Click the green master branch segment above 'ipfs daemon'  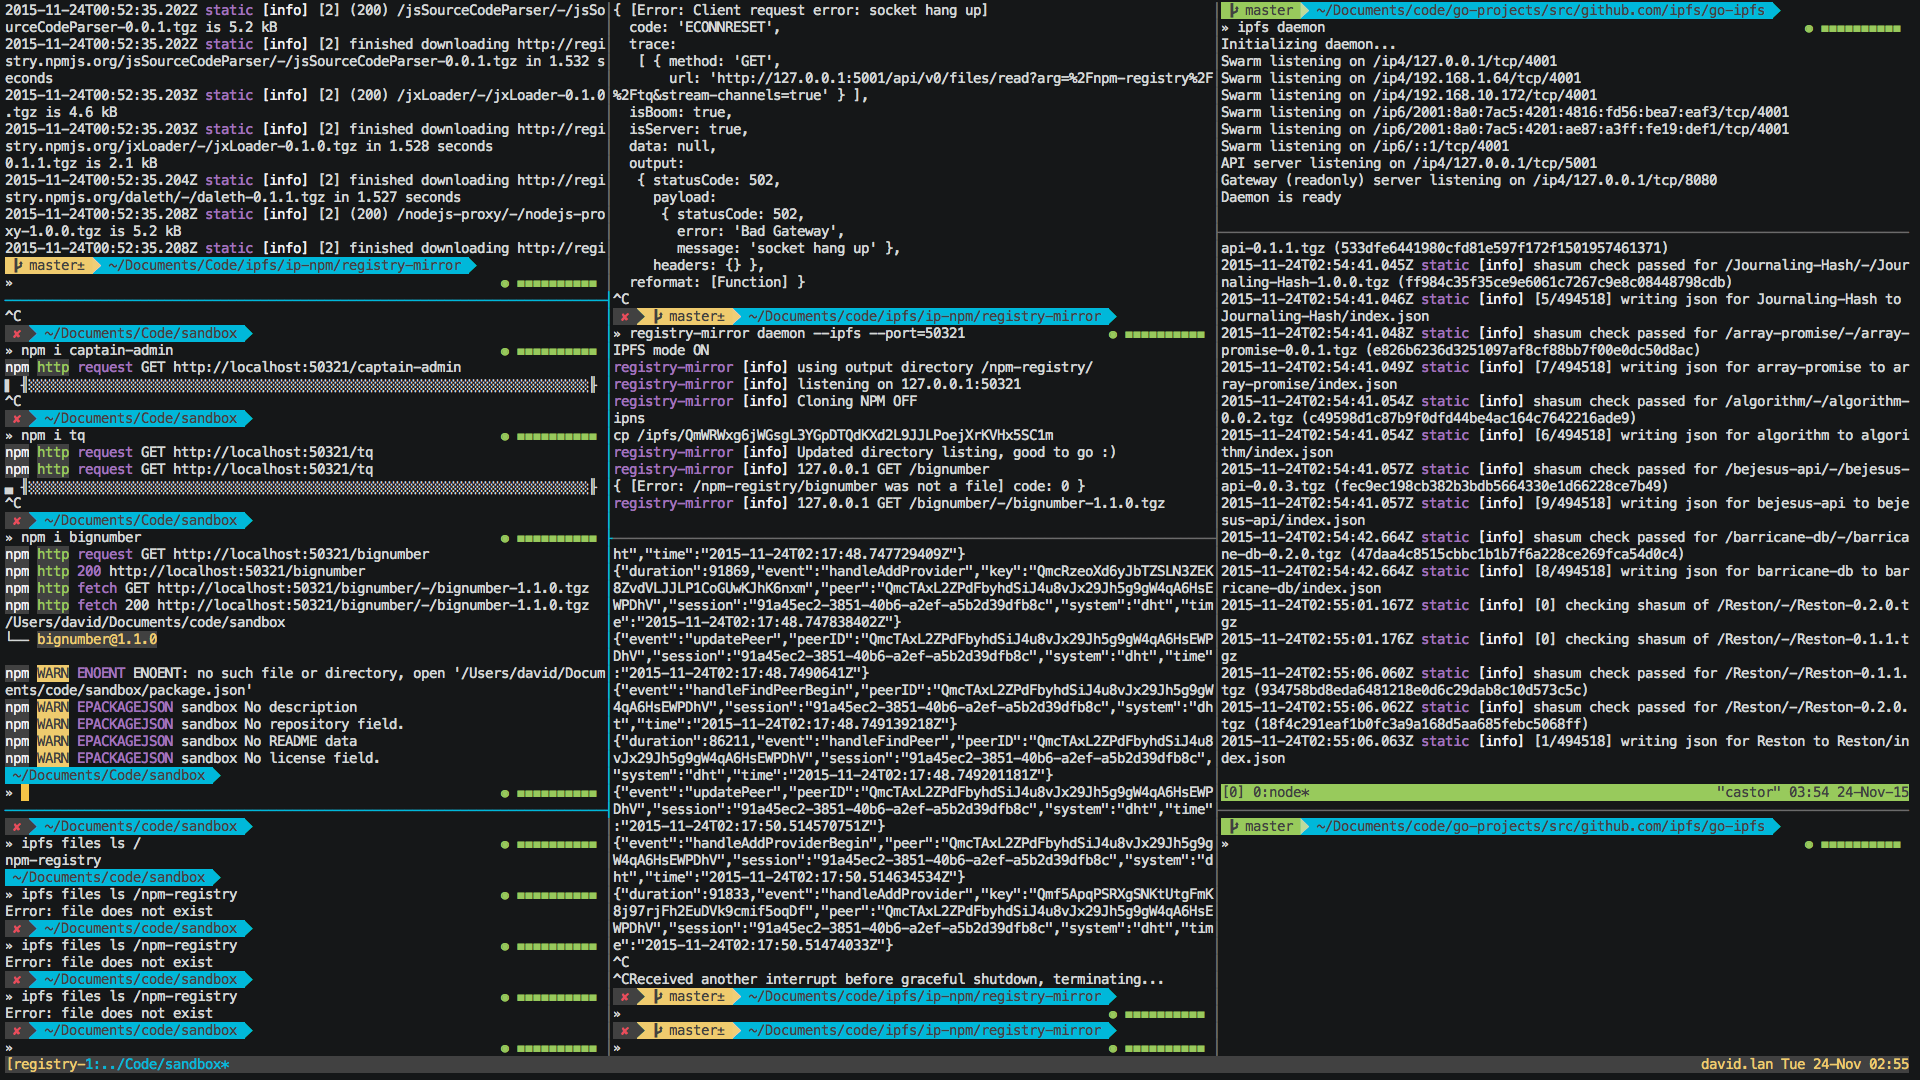point(1260,11)
